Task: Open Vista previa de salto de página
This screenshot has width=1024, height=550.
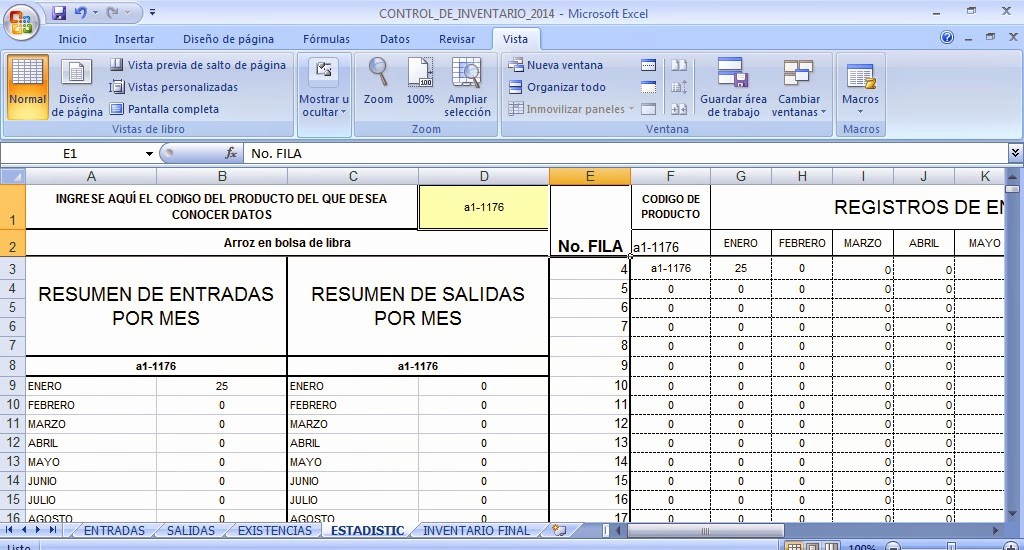Action: [198, 65]
